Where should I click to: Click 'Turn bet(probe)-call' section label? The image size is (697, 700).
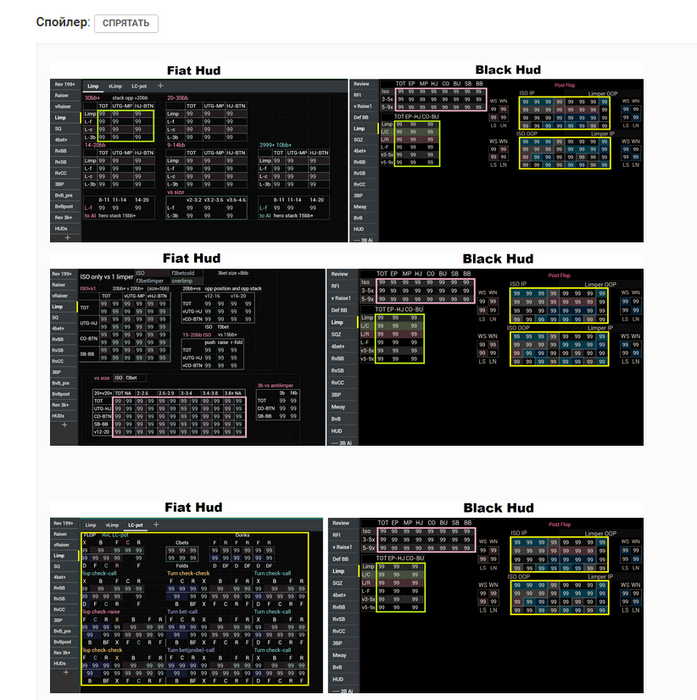point(191,650)
